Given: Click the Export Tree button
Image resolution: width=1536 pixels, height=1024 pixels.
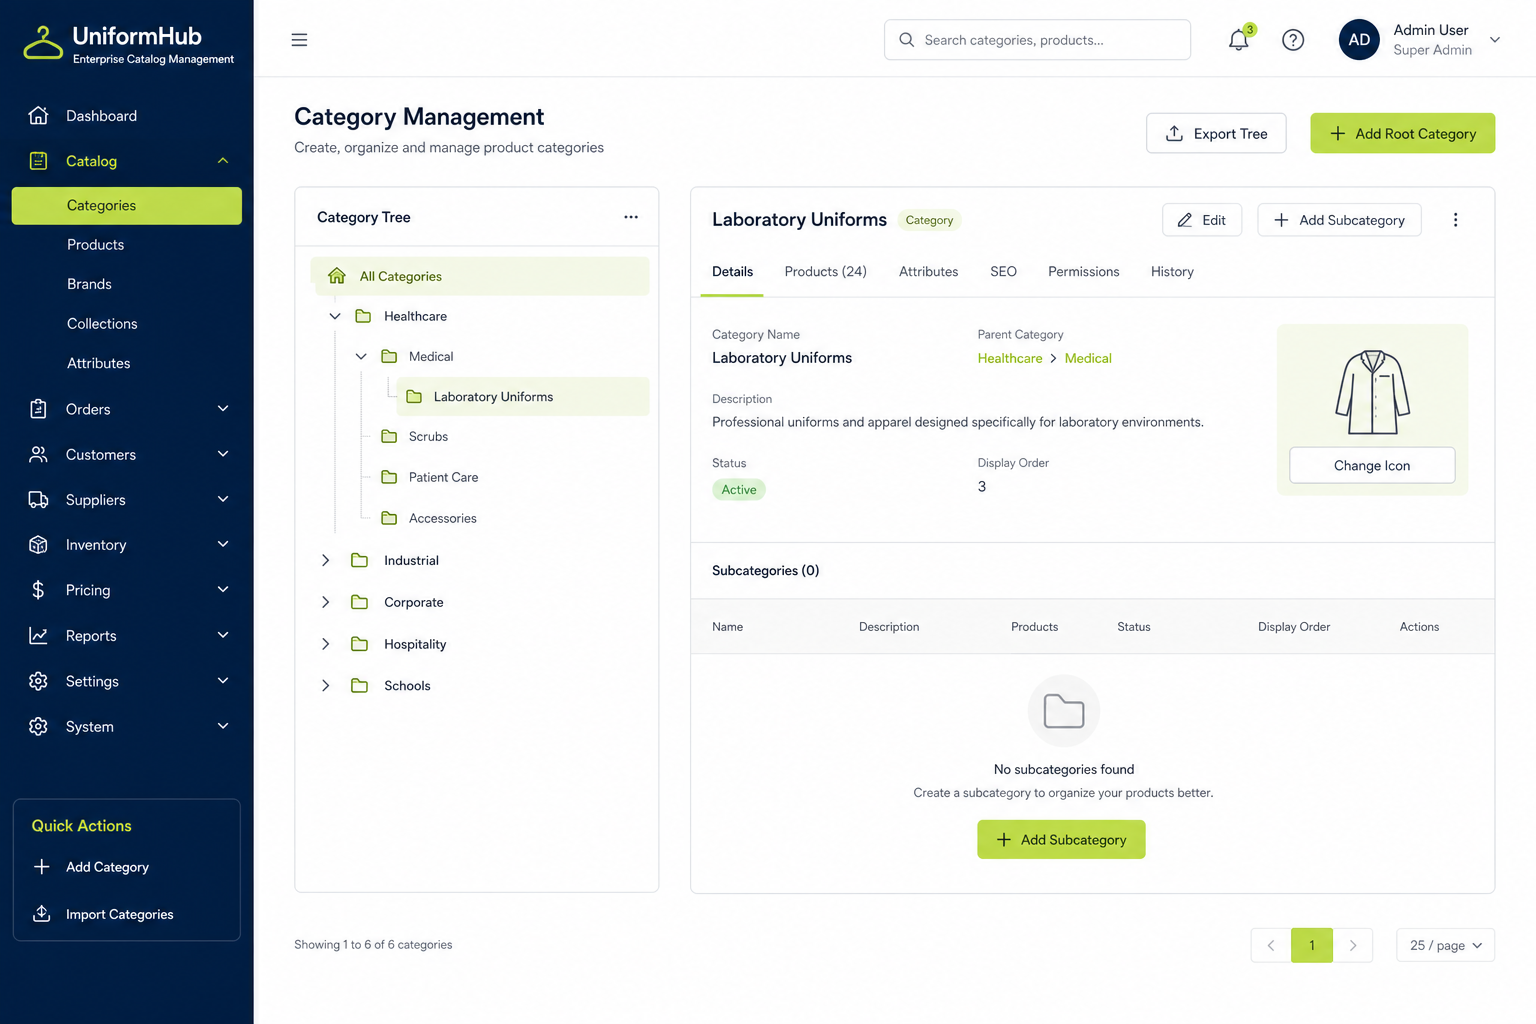Looking at the screenshot, I should [x=1216, y=133].
